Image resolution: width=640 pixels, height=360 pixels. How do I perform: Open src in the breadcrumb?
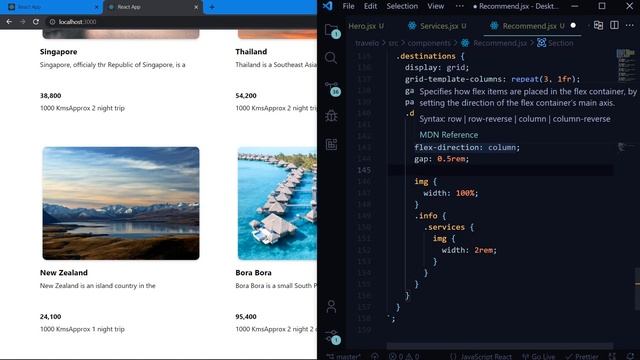[x=393, y=43]
